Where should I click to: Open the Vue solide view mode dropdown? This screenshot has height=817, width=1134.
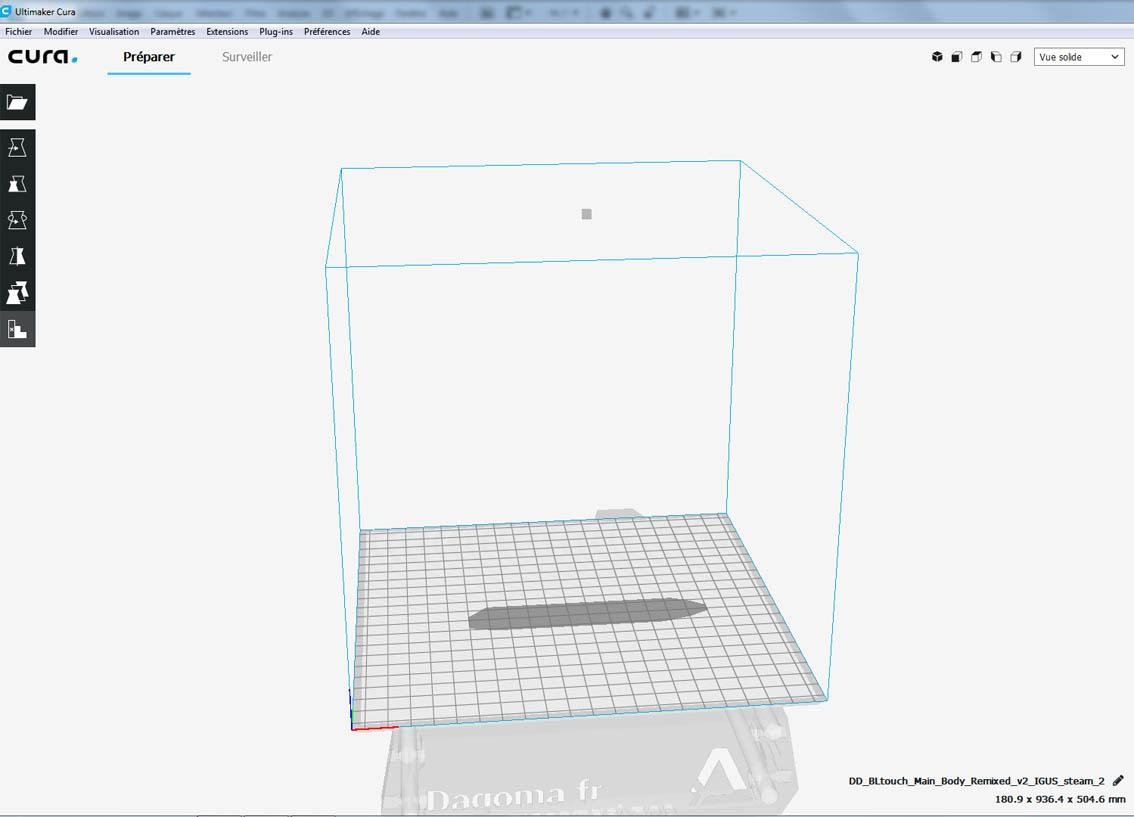pos(1079,57)
